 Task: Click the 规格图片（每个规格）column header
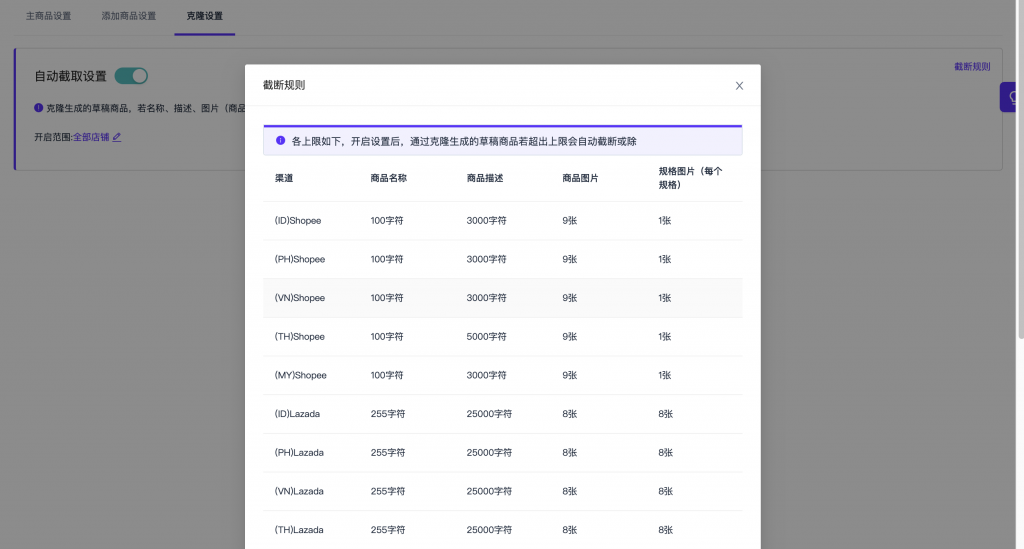(690, 178)
